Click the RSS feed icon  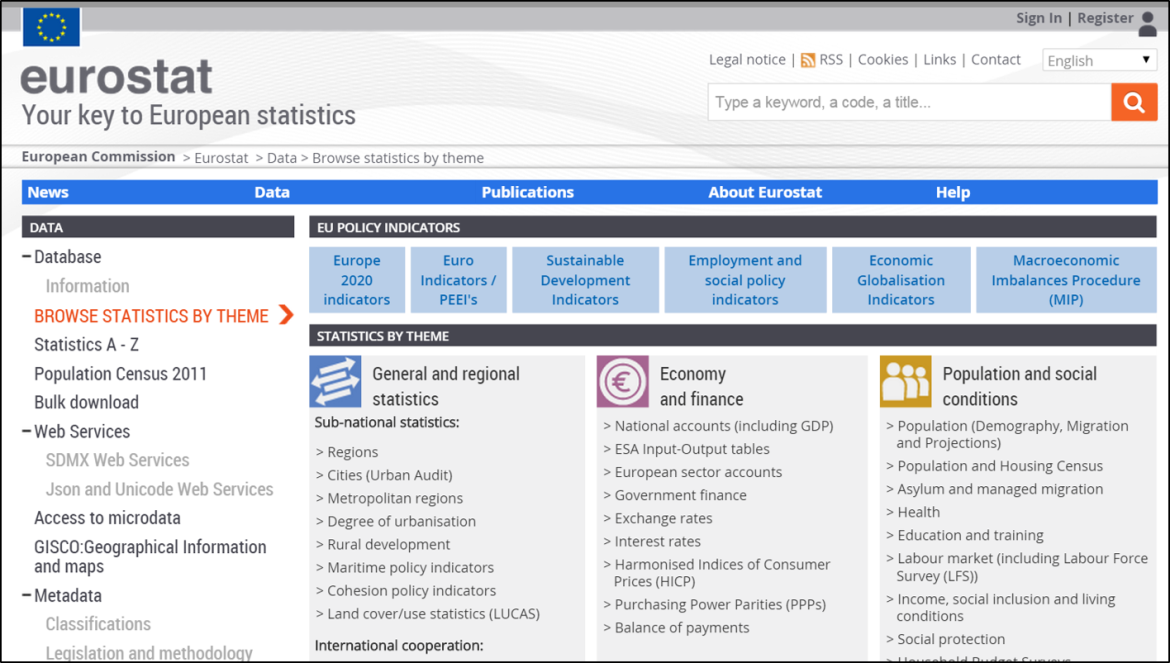click(807, 59)
